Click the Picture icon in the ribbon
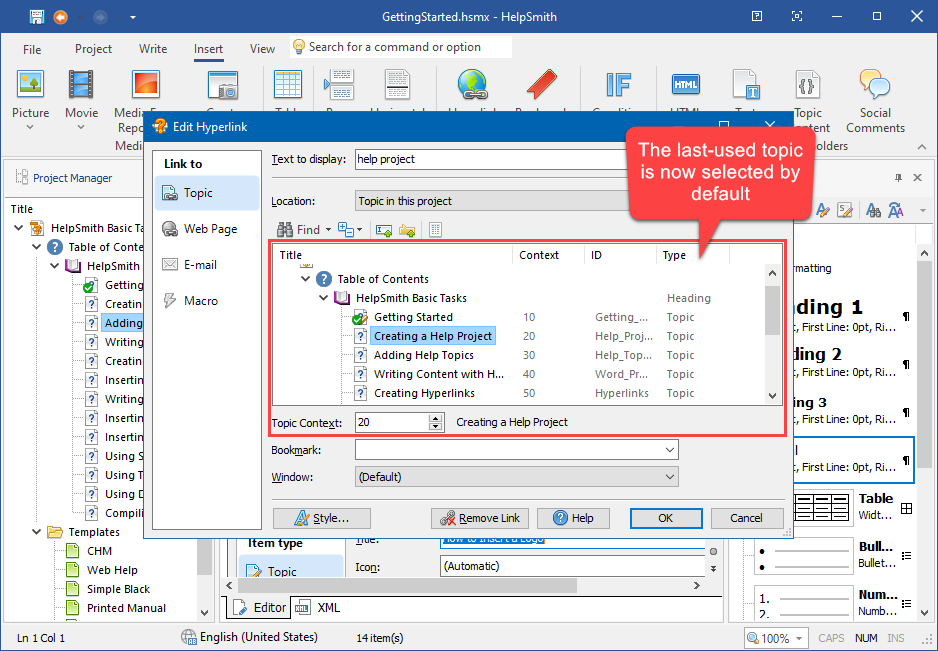 [30, 86]
